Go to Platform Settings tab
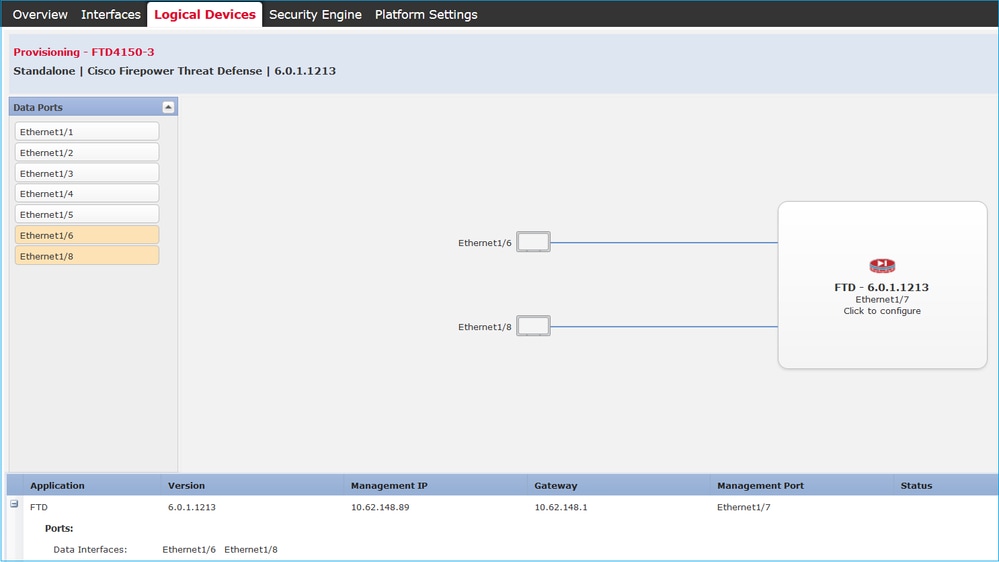 (426, 14)
